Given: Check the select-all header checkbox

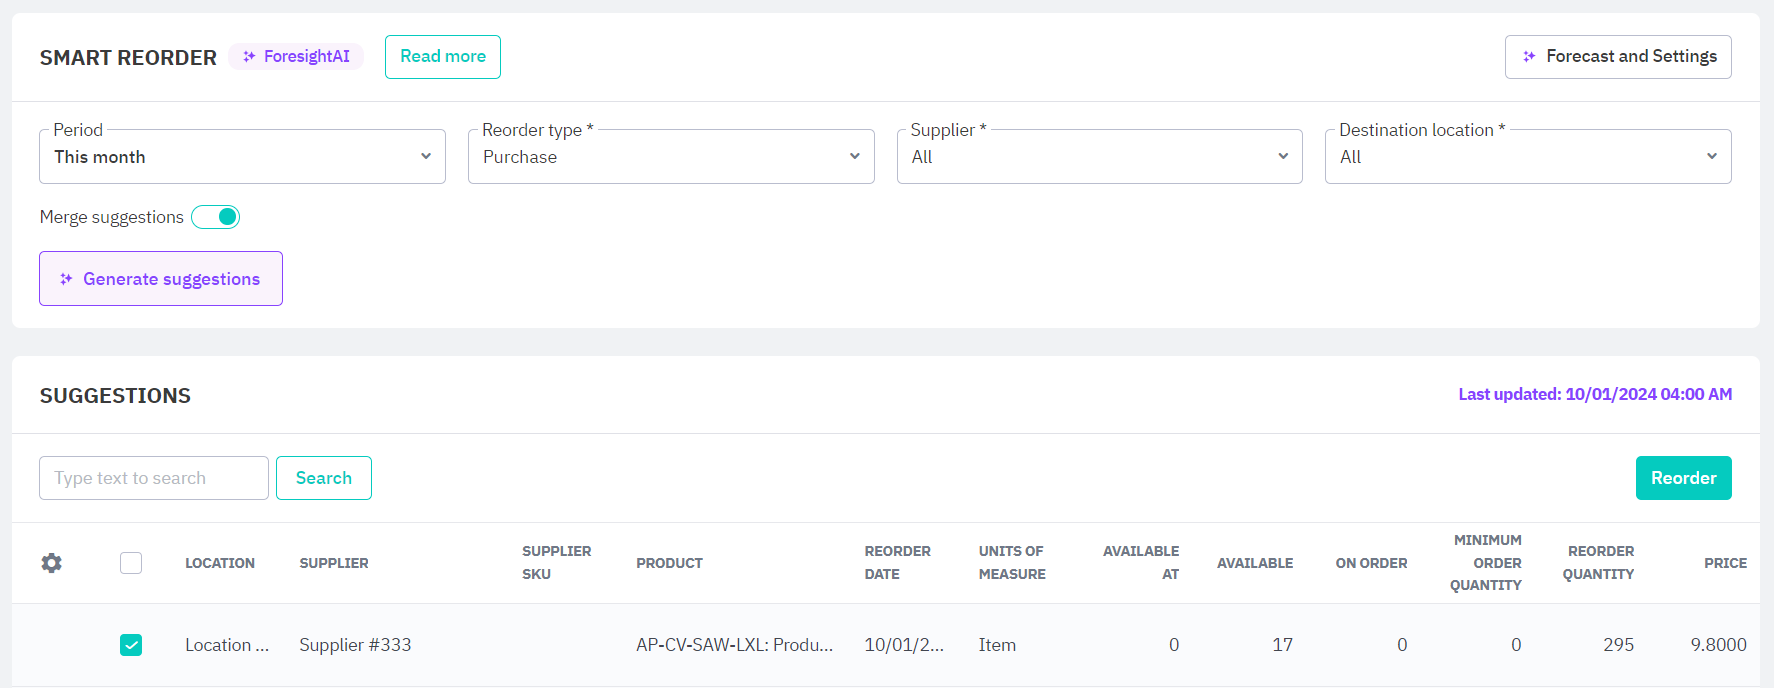Looking at the screenshot, I should (131, 563).
